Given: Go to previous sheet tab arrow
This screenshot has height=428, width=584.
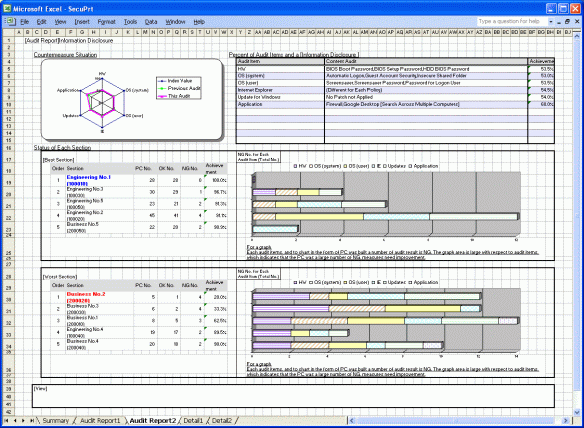Looking at the screenshot, I should click(15, 421).
